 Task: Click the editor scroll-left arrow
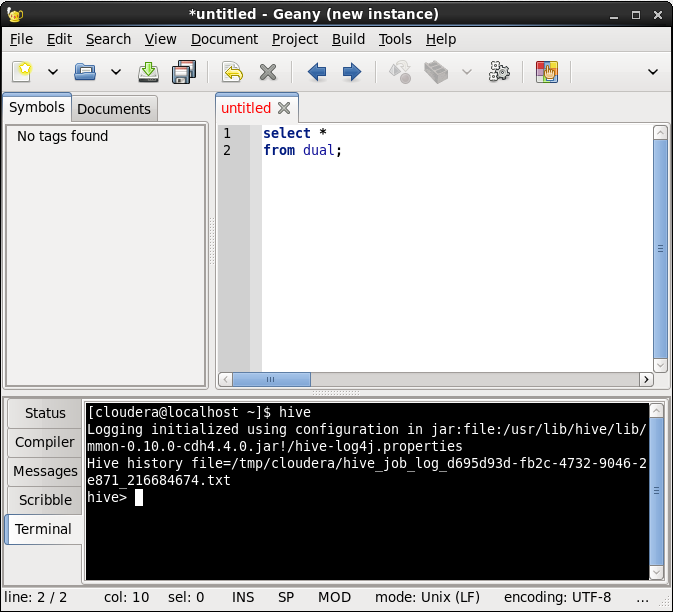[x=226, y=379]
